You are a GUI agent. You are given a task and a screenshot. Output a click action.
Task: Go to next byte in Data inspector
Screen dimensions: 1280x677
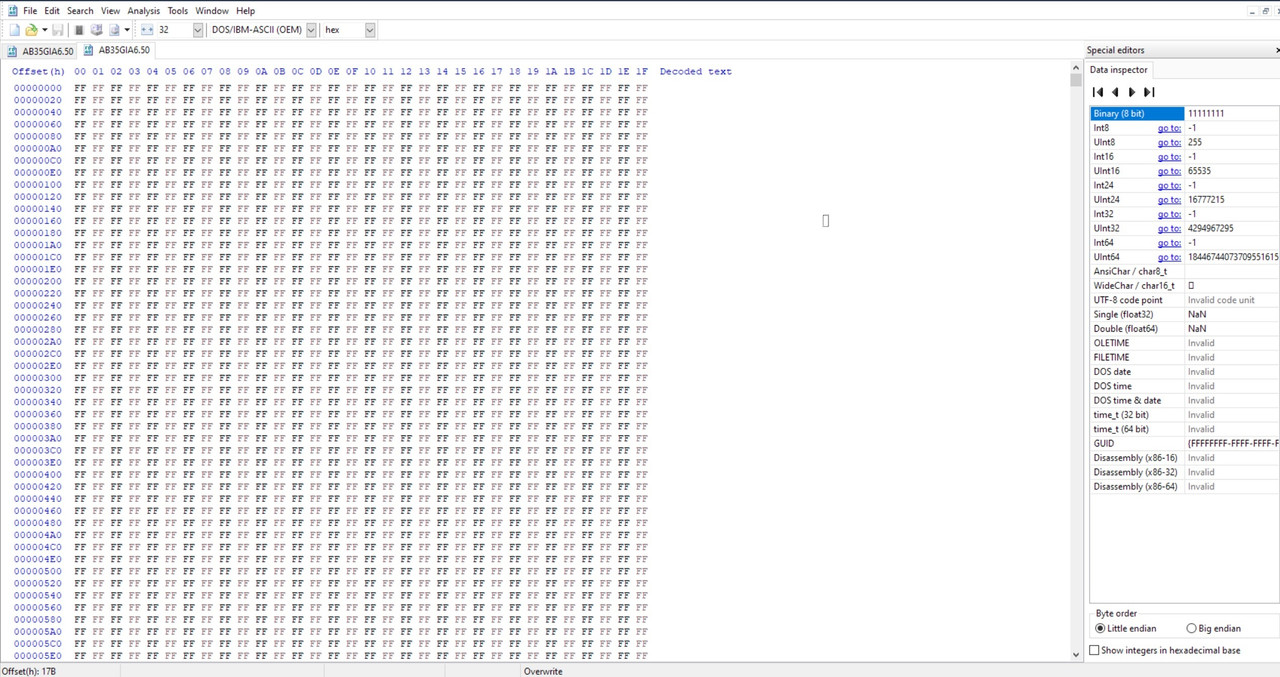(x=1132, y=92)
